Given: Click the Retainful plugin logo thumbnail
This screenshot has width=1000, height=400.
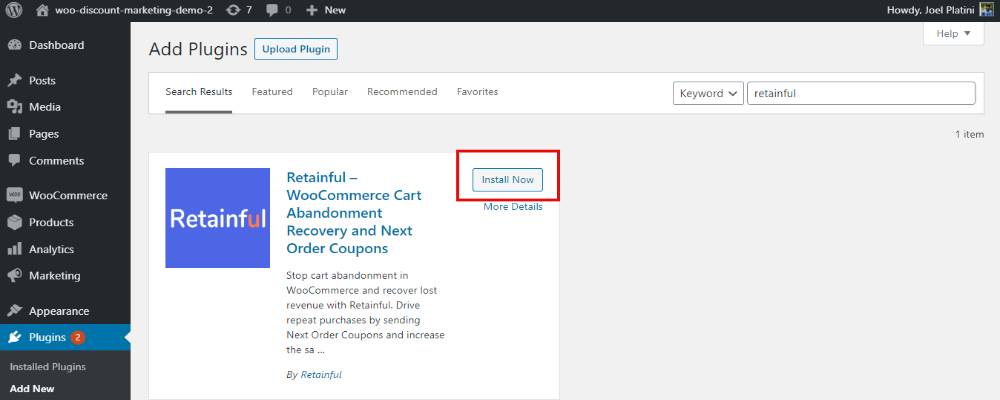Looking at the screenshot, I should click(217, 218).
